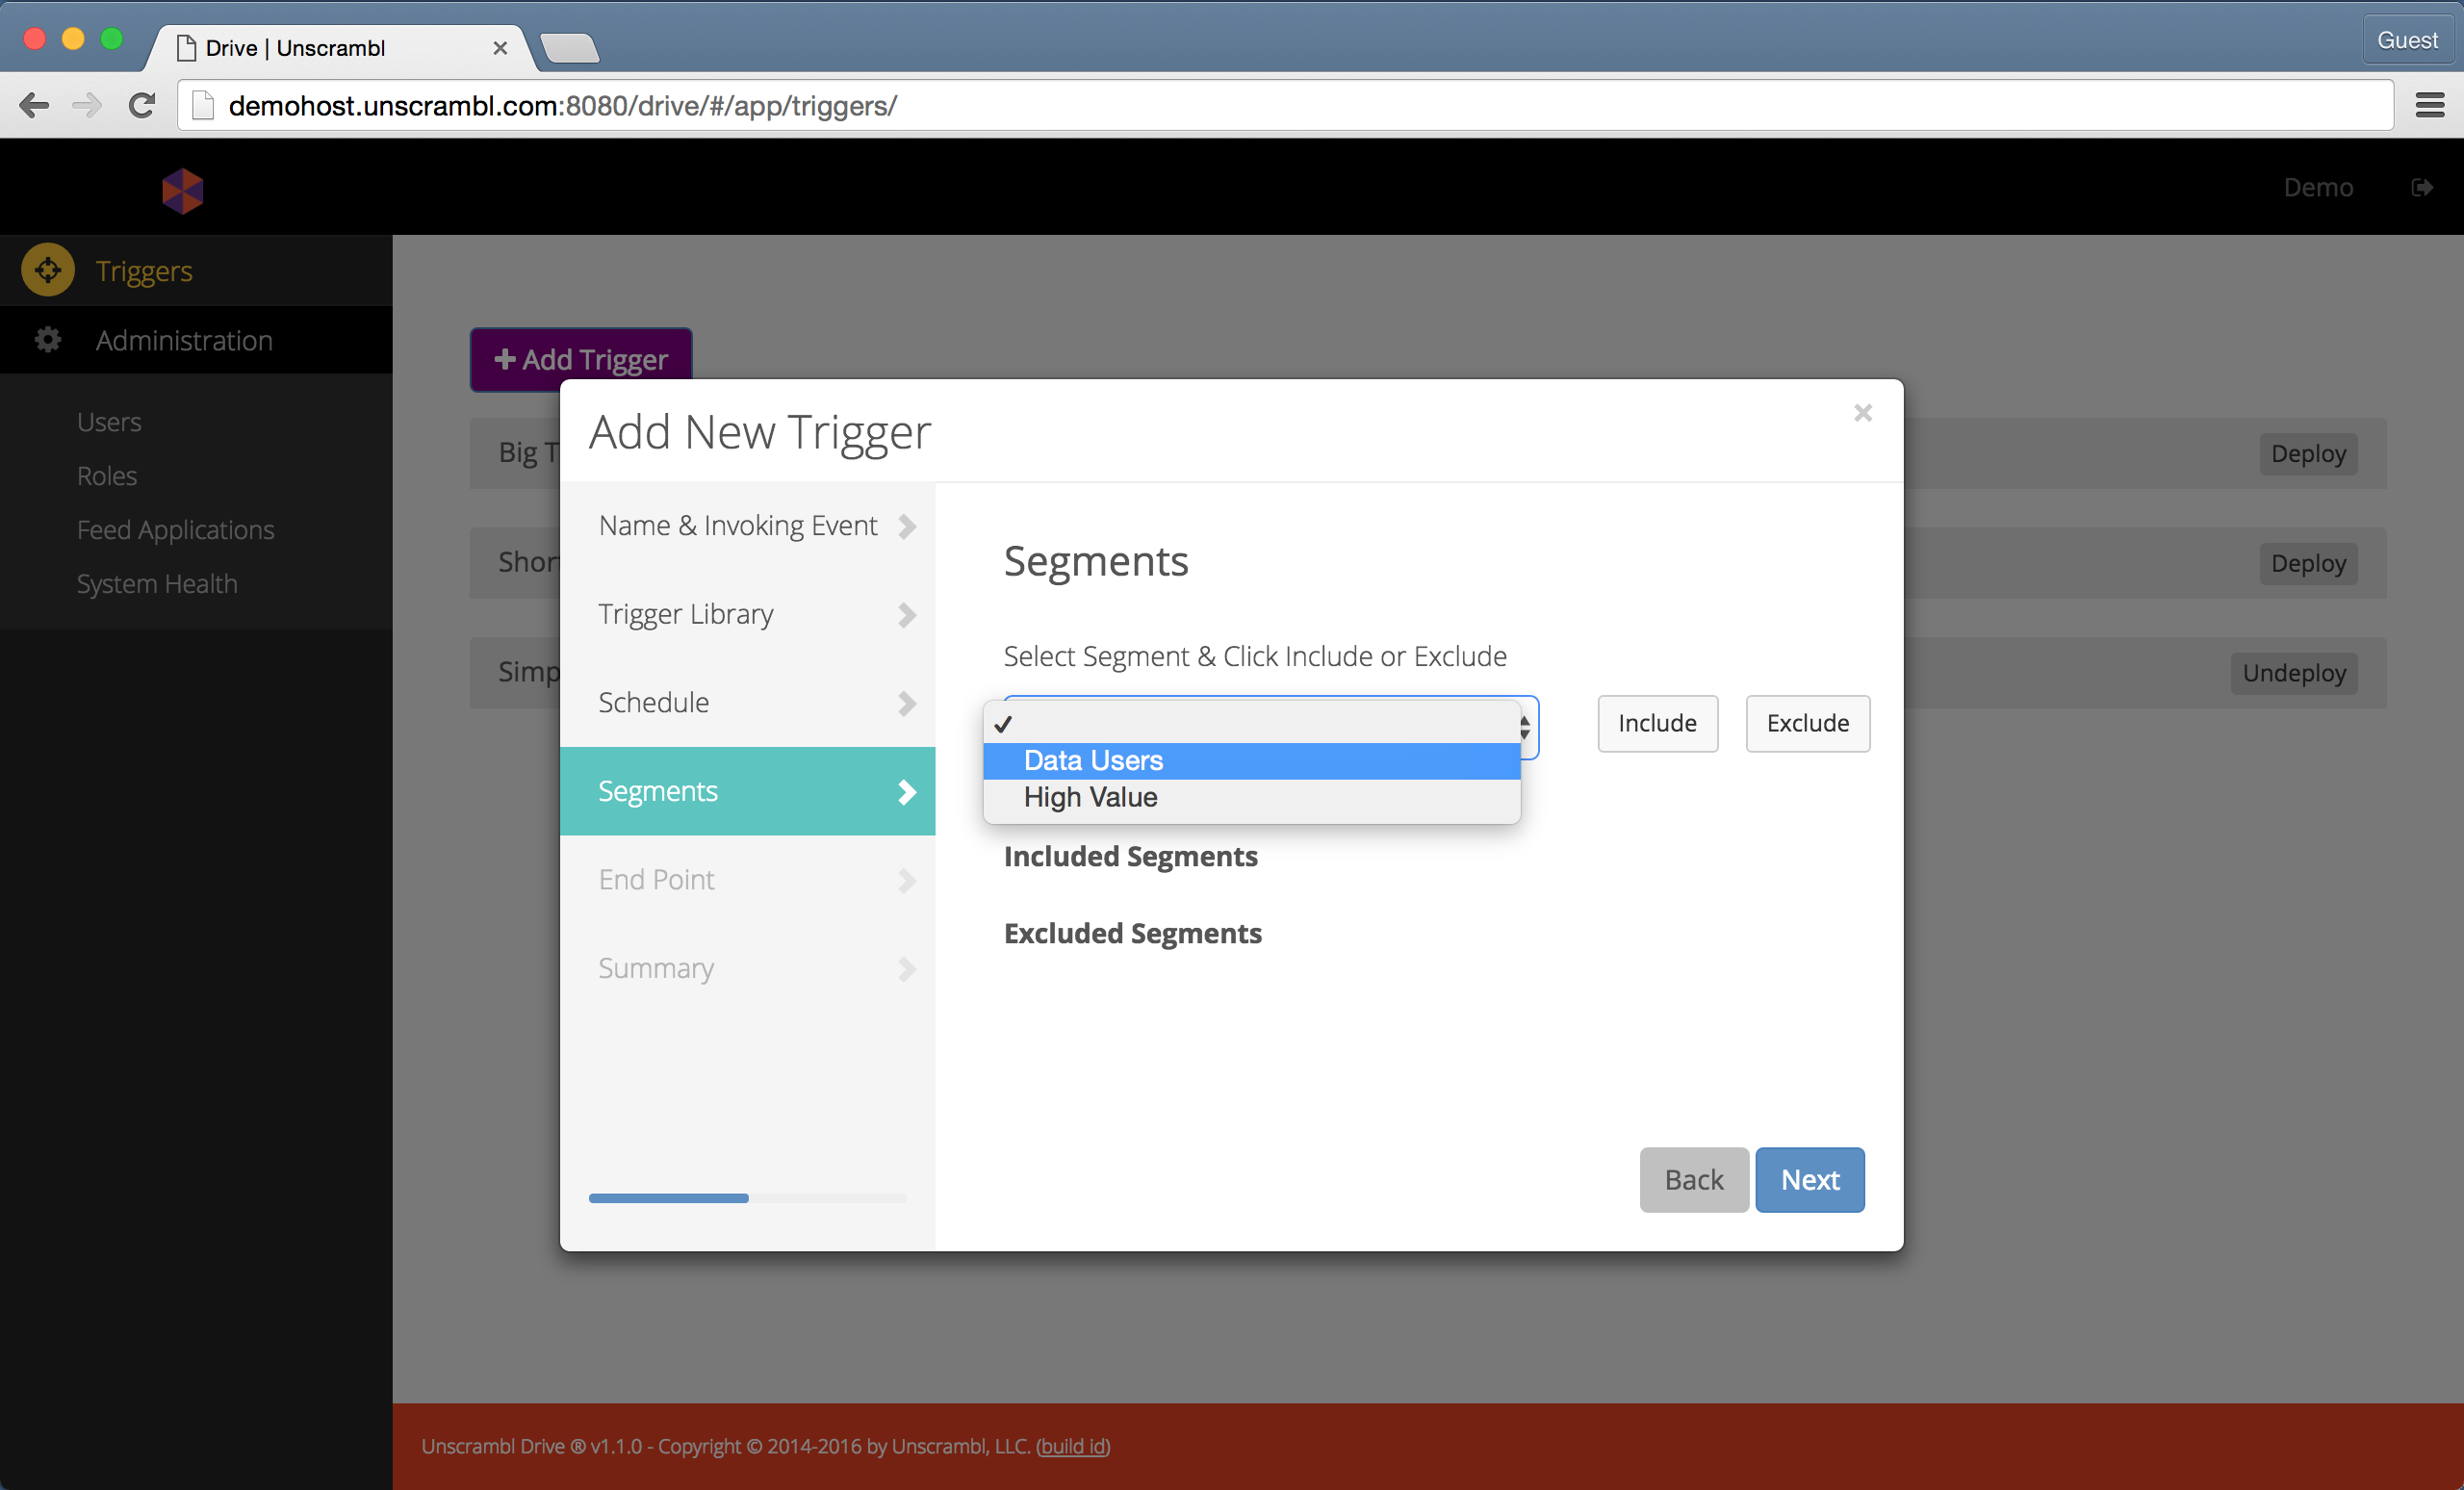2464x1490 pixels.
Task: Click the segment select stepper arrows
Action: point(1525,727)
